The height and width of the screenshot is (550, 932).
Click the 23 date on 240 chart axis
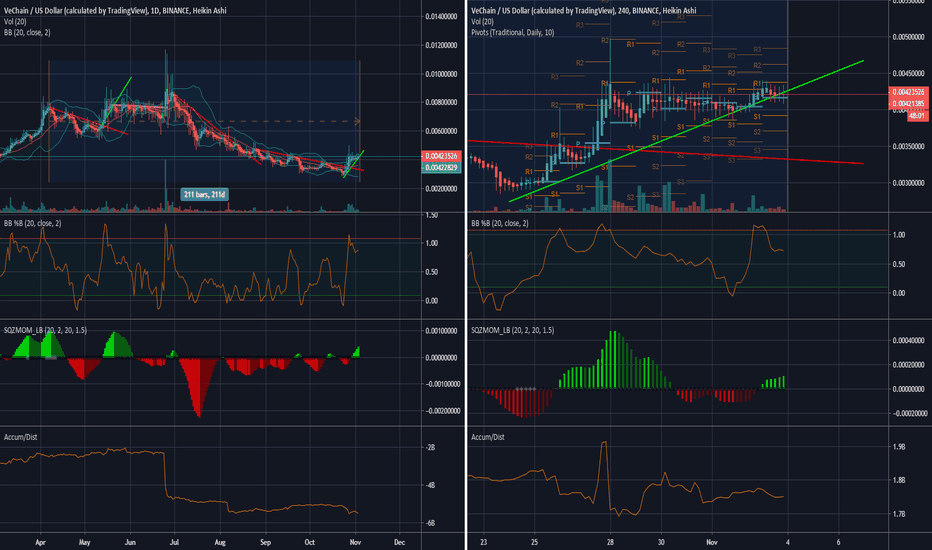[484, 542]
